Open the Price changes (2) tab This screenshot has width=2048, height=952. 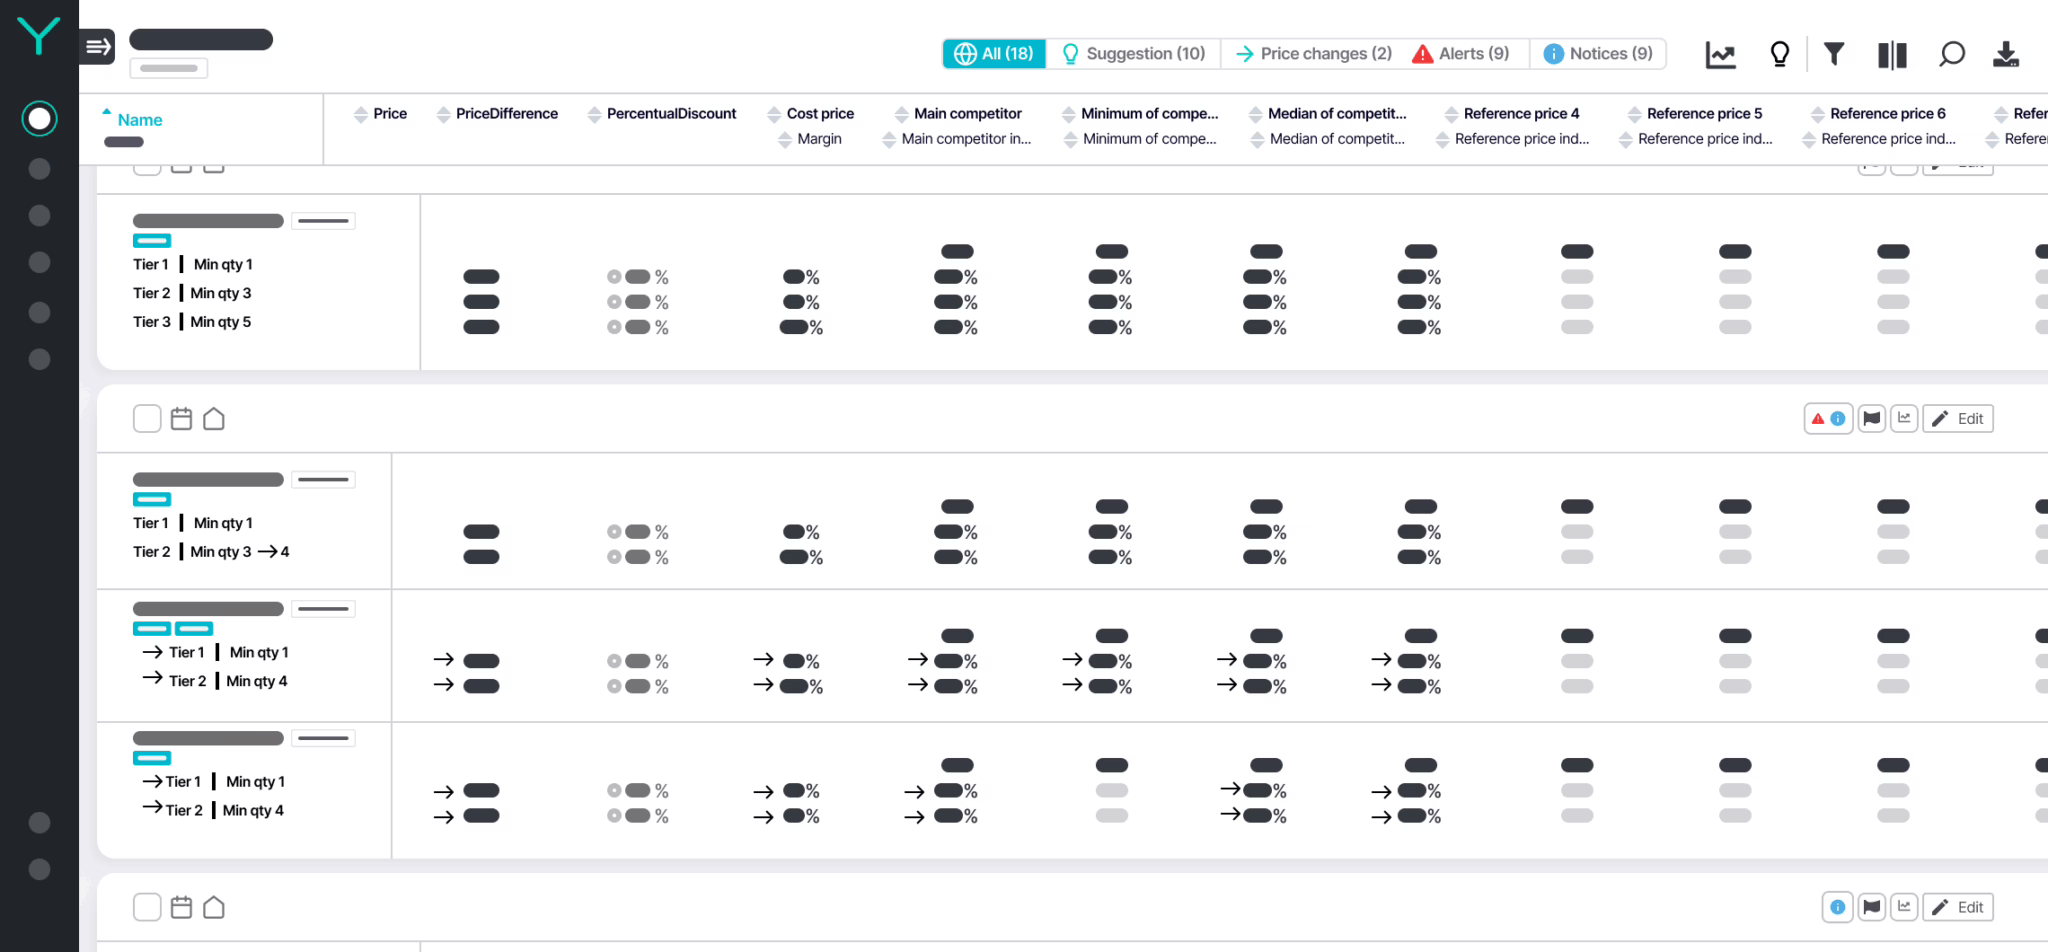(1312, 53)
